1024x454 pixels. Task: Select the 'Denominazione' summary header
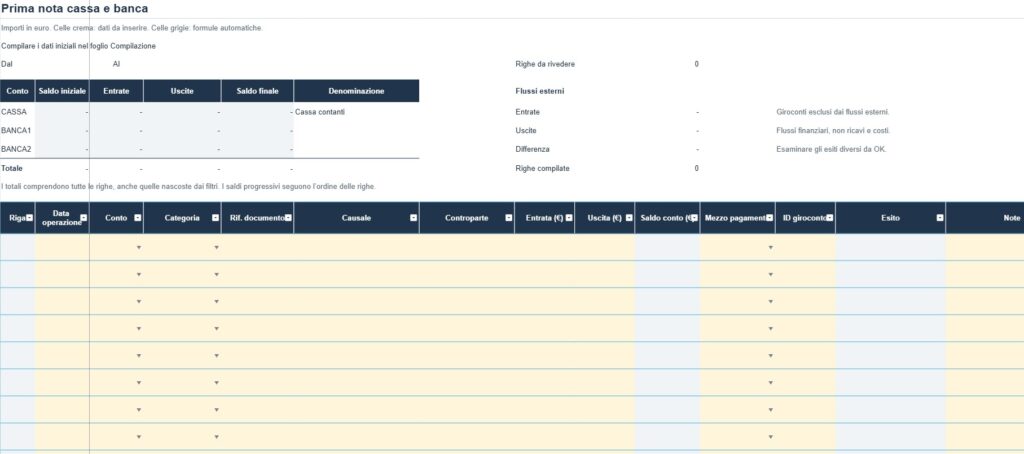[357, 91]
